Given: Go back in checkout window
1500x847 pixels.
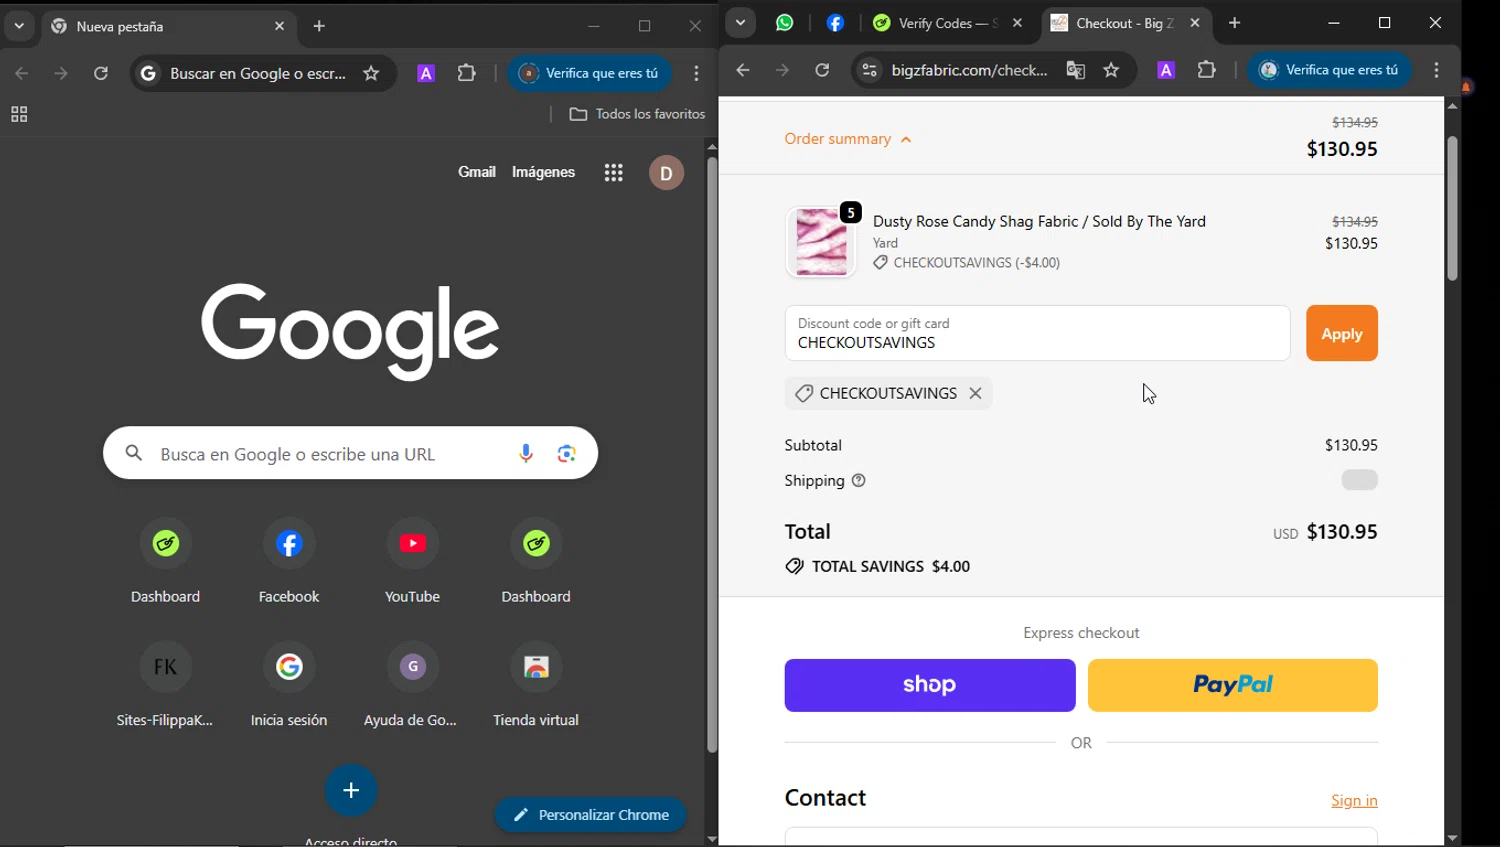Looking at the screenshot, I should (x=742, y=70).
